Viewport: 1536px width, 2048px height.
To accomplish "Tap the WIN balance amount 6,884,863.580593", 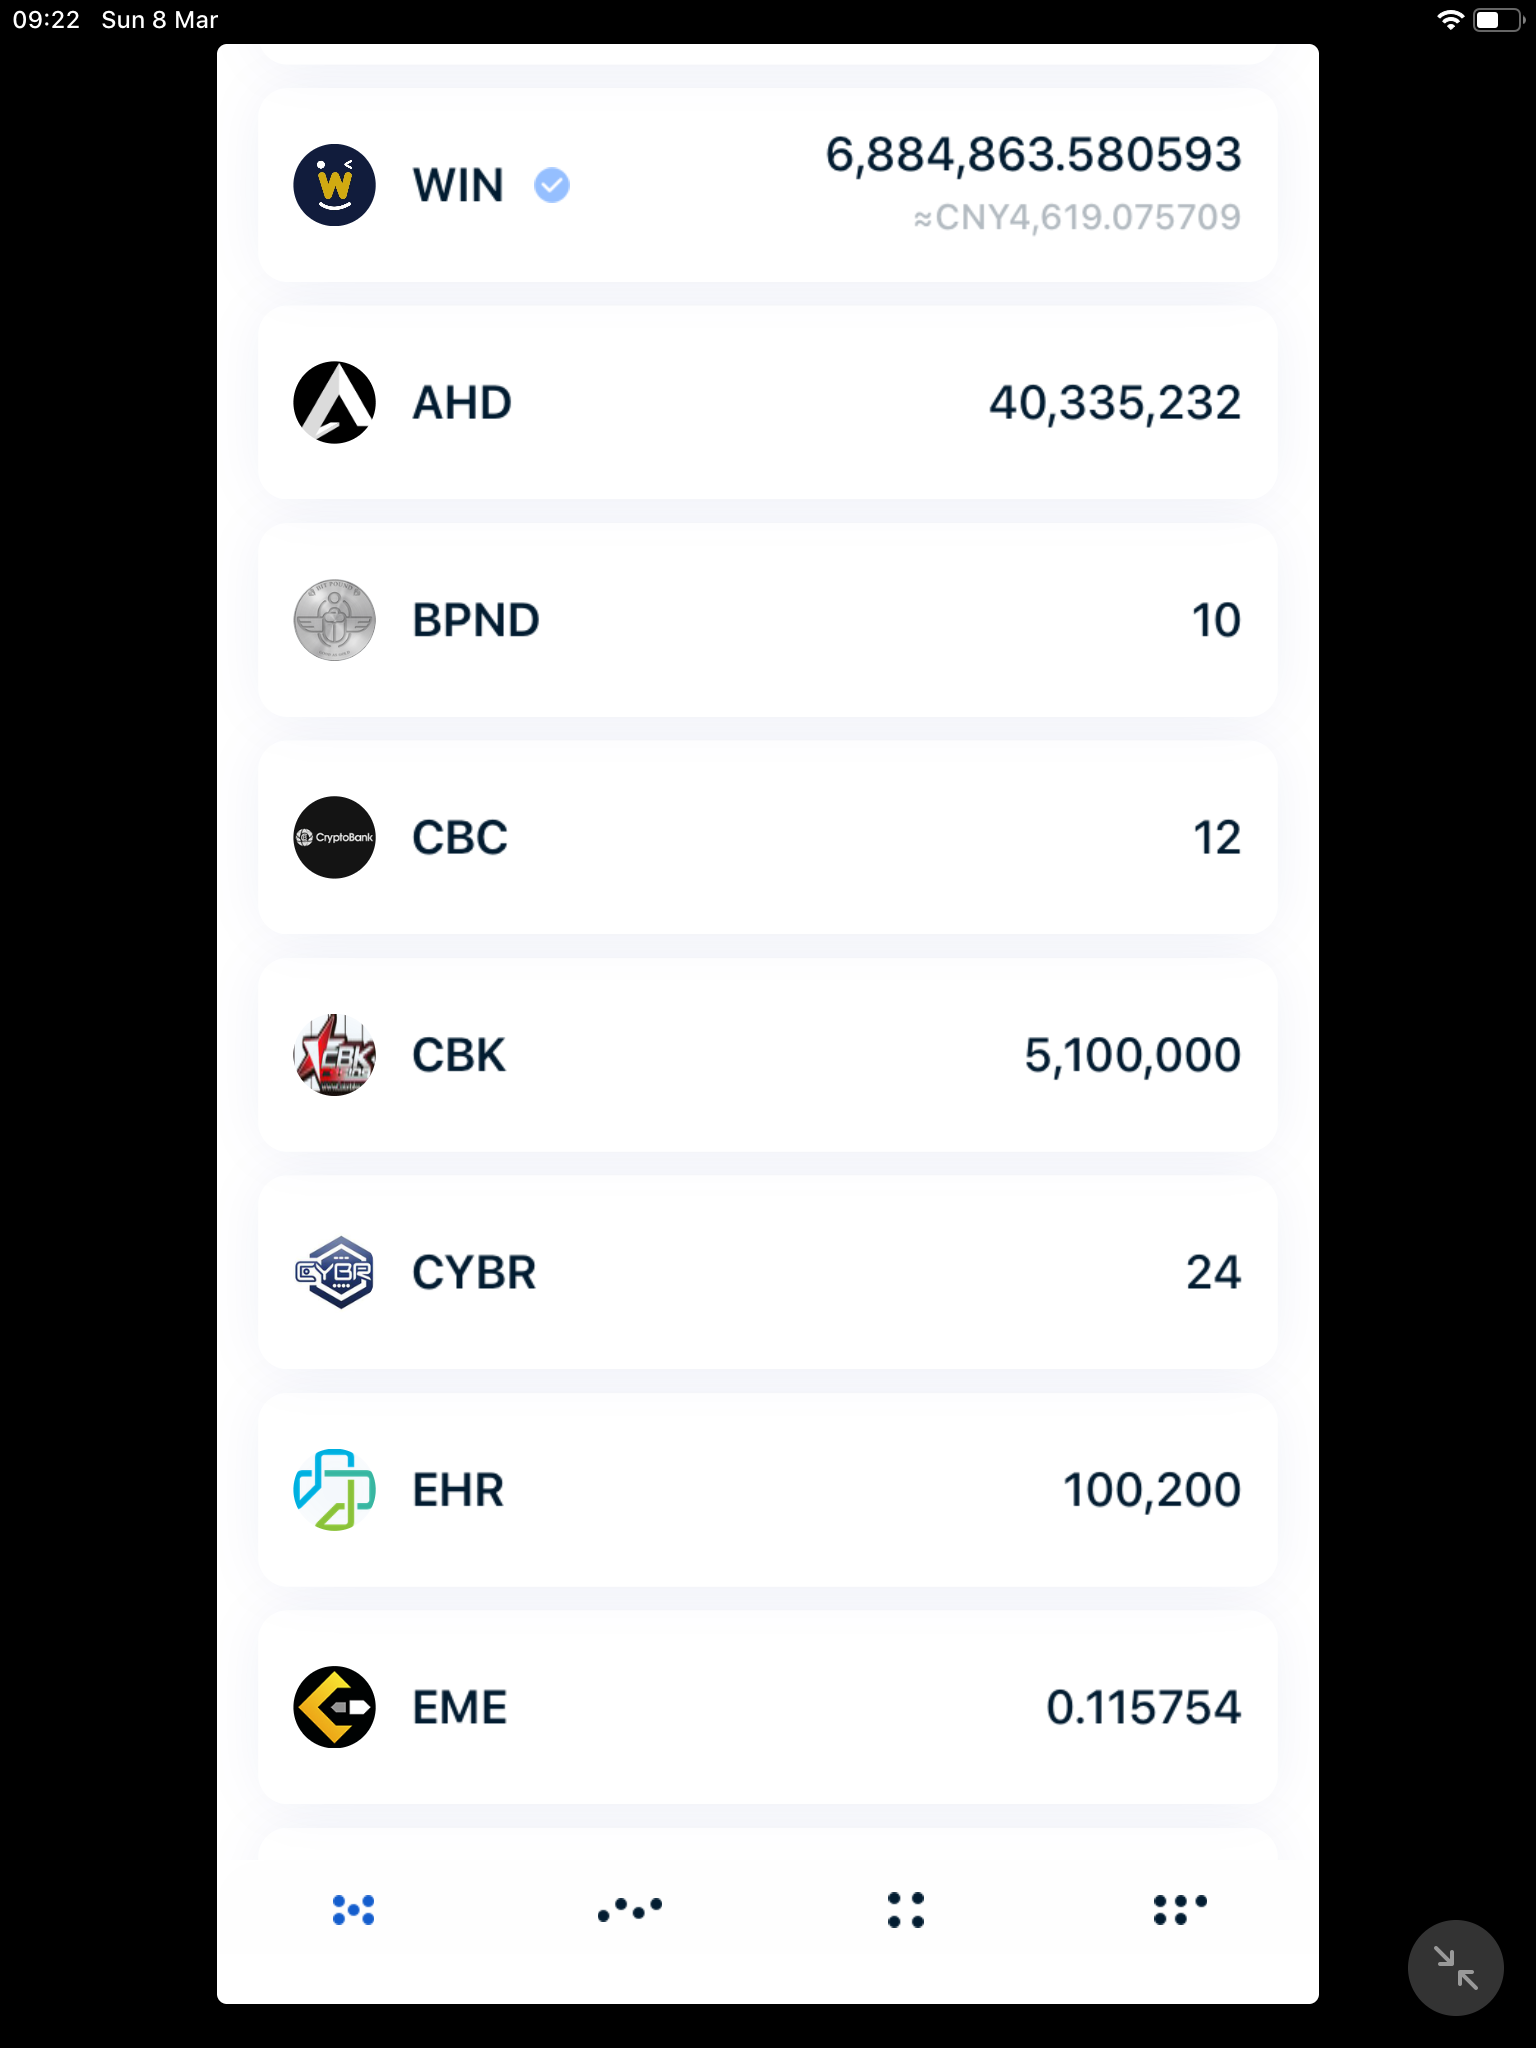I will point(1033,155).
